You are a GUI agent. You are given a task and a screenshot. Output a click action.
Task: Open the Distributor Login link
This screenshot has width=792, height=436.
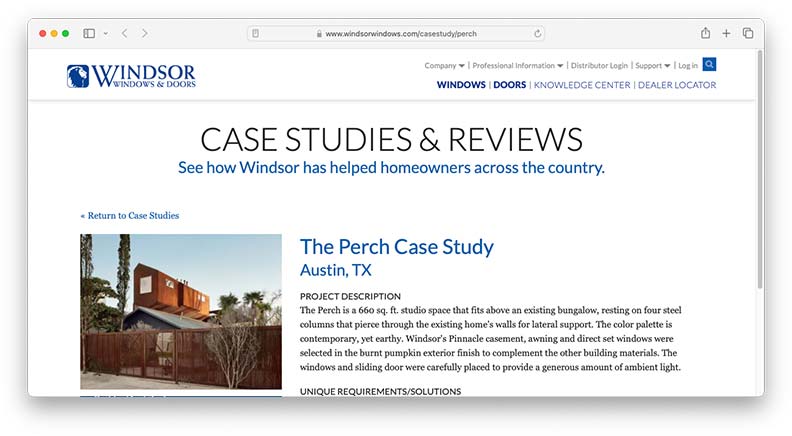point(599,66)
